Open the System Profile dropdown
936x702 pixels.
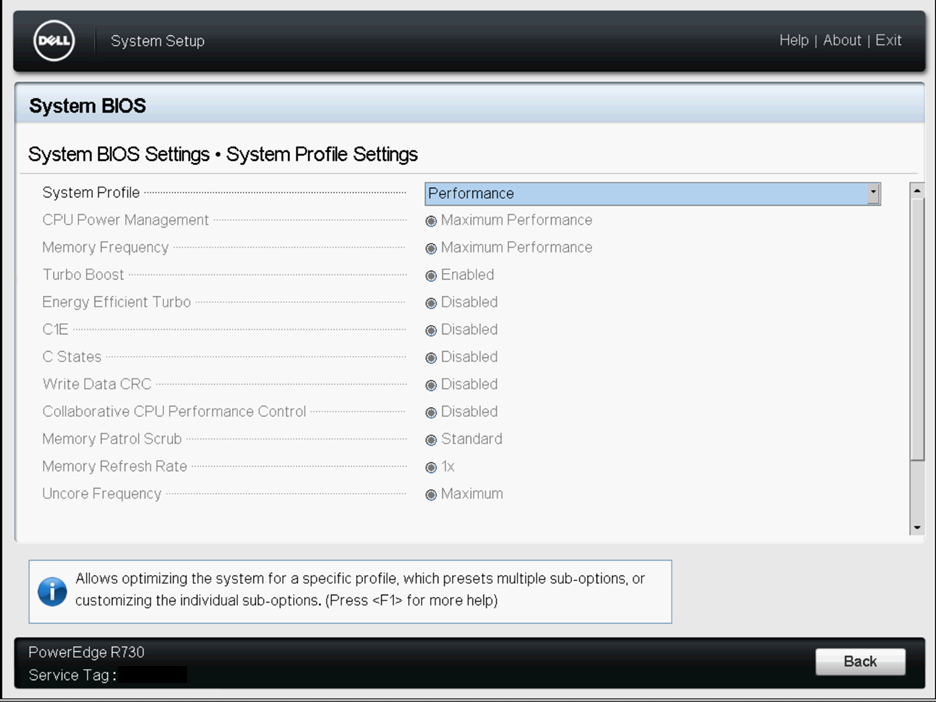[x=652, y=194]
